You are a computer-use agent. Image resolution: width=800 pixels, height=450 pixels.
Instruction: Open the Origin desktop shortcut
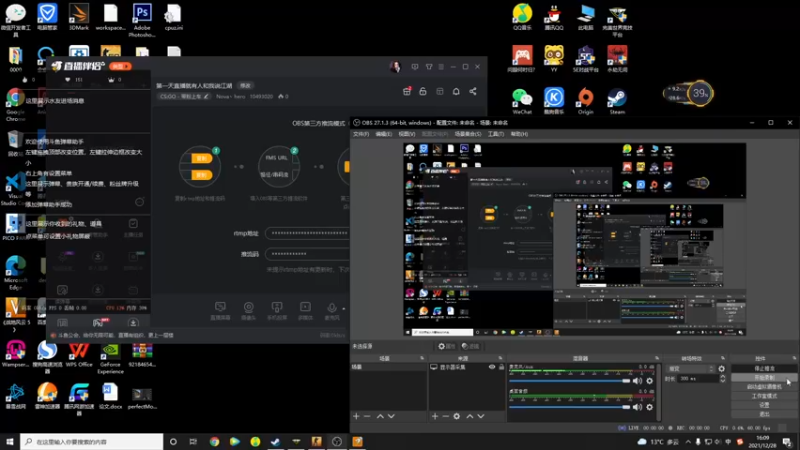[x=585, y=101]
